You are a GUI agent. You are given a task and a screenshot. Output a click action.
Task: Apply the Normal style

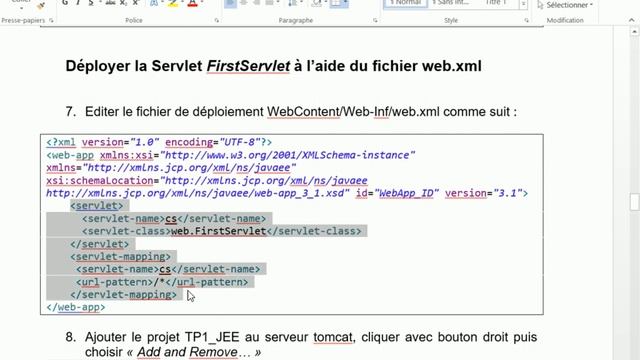(x=405, y=3)
